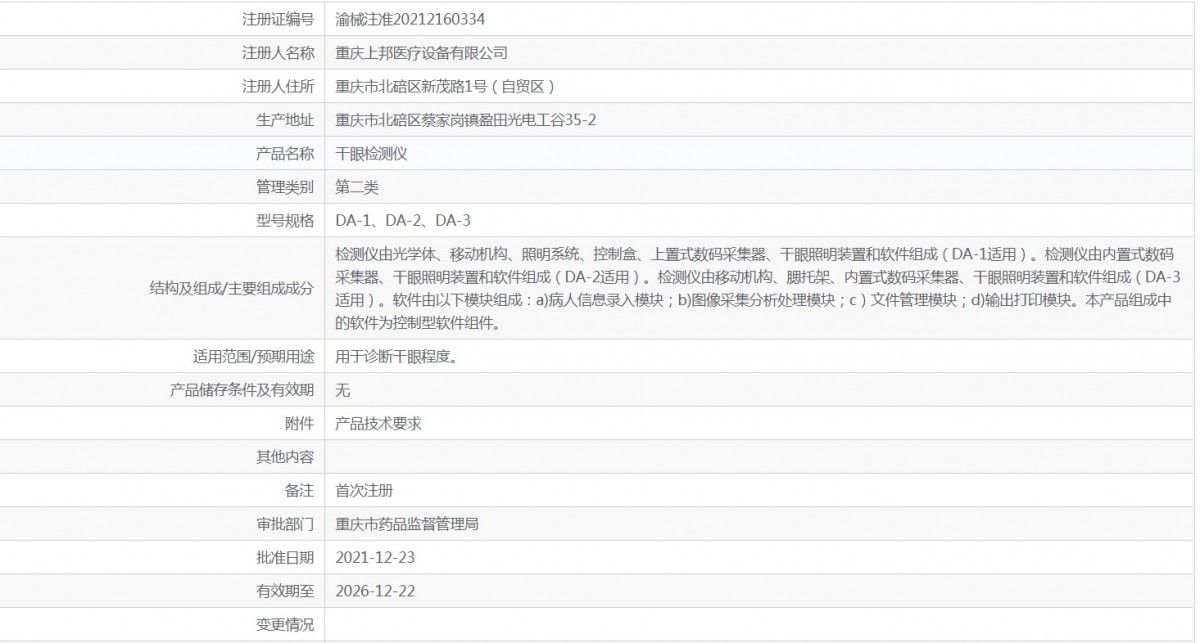
Task: Click product name 干眼检测仪
Action: point(372,155)
